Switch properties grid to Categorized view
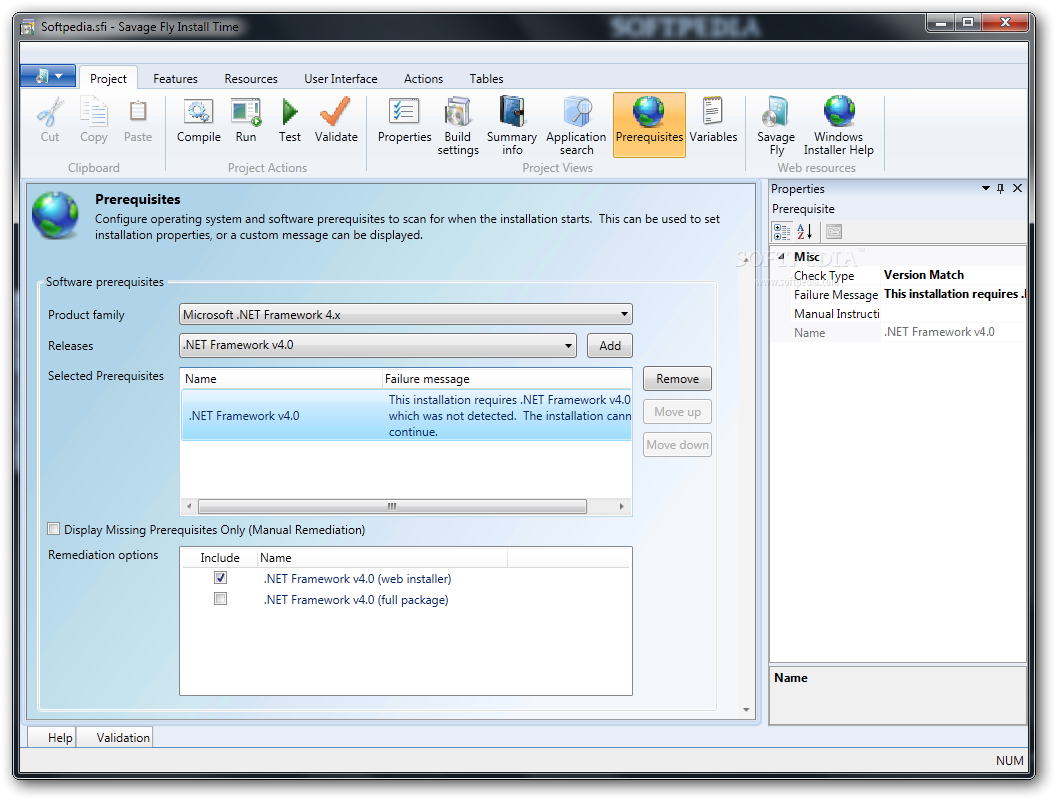Screen dimensions: 1056x800 782,232
